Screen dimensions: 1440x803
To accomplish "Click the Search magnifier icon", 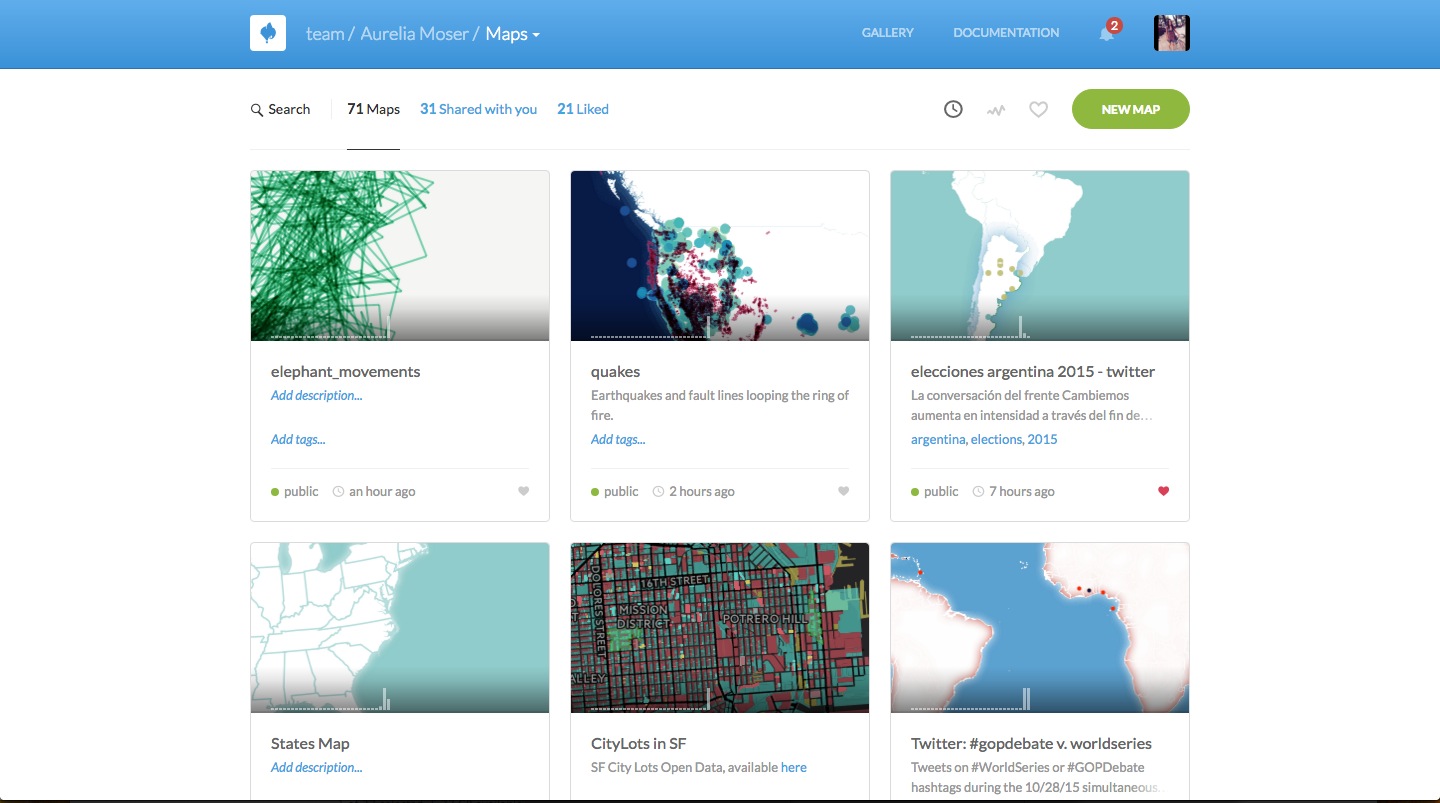I will (257, 110).
